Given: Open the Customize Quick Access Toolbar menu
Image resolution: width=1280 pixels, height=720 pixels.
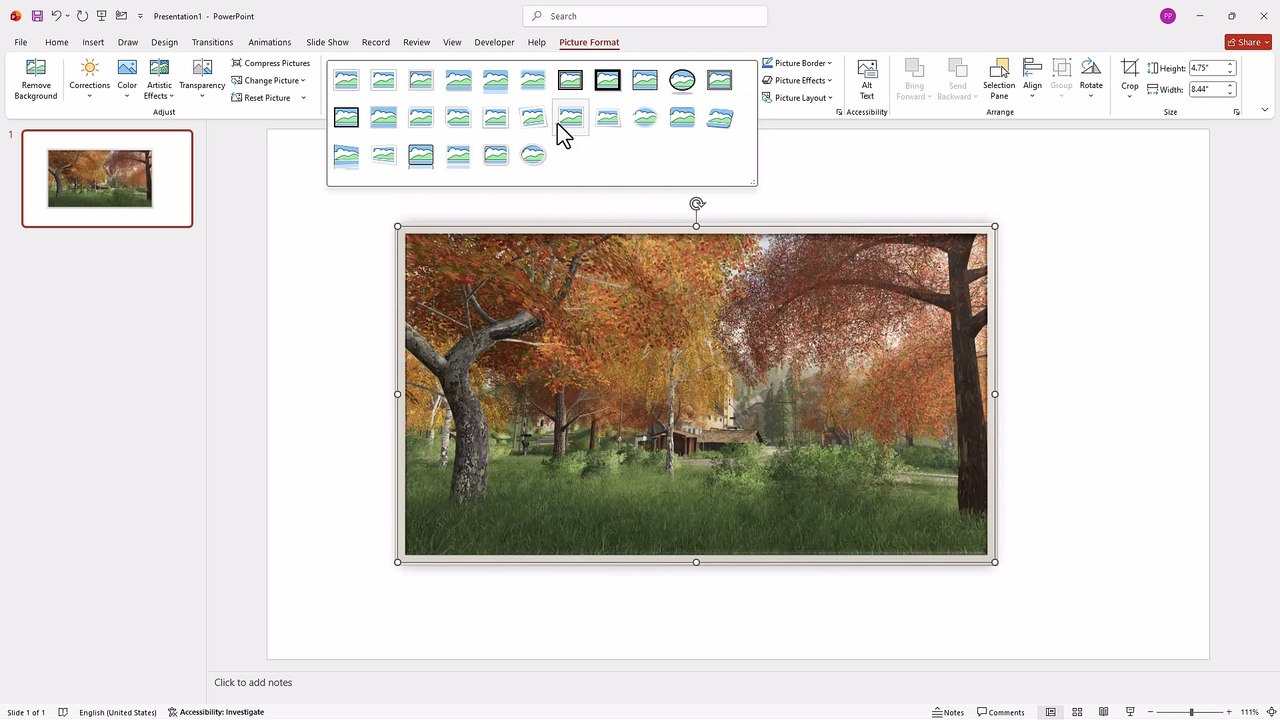Looking at the screenshot, I should 140,16.
